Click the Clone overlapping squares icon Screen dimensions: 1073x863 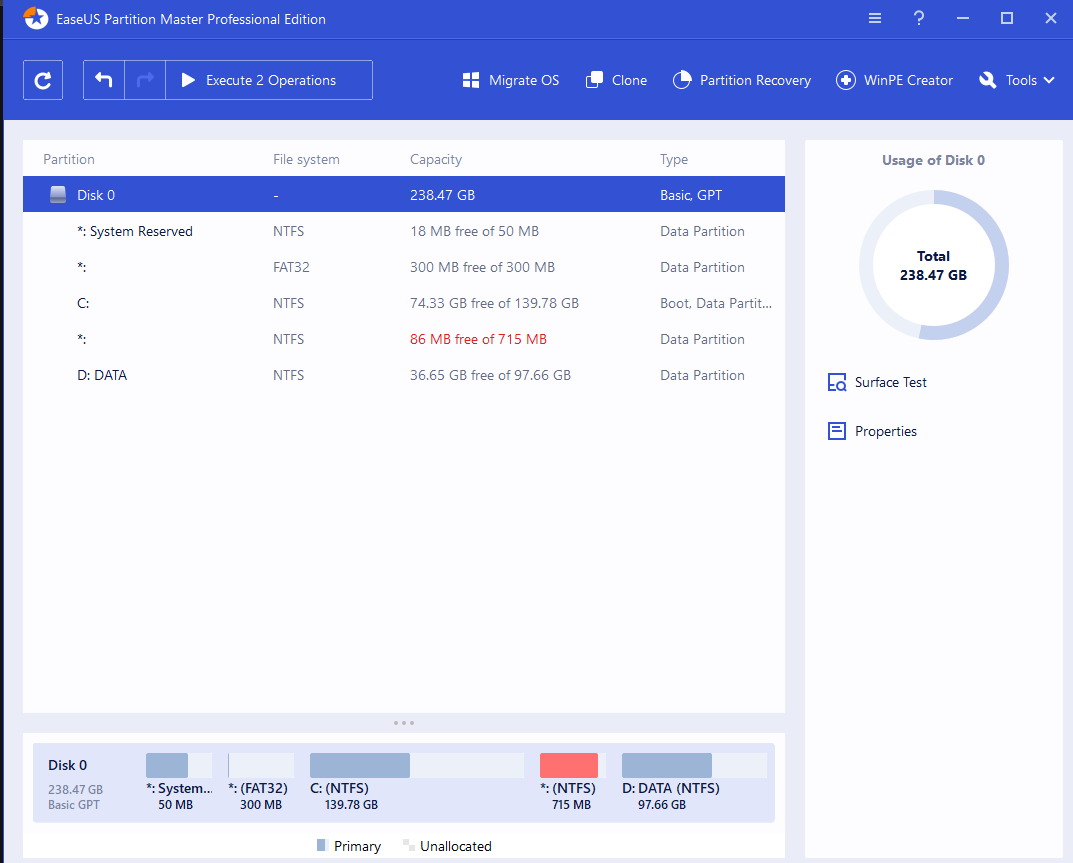pyautogui.click(x=594, y=80)
